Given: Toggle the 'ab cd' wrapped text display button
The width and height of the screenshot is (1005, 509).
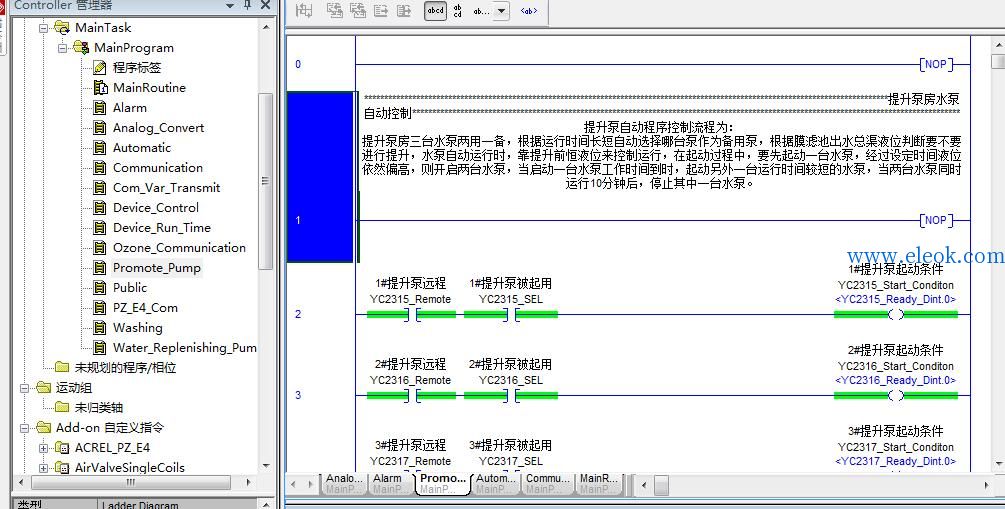Looking at the screenshot, I should [458, 10].
